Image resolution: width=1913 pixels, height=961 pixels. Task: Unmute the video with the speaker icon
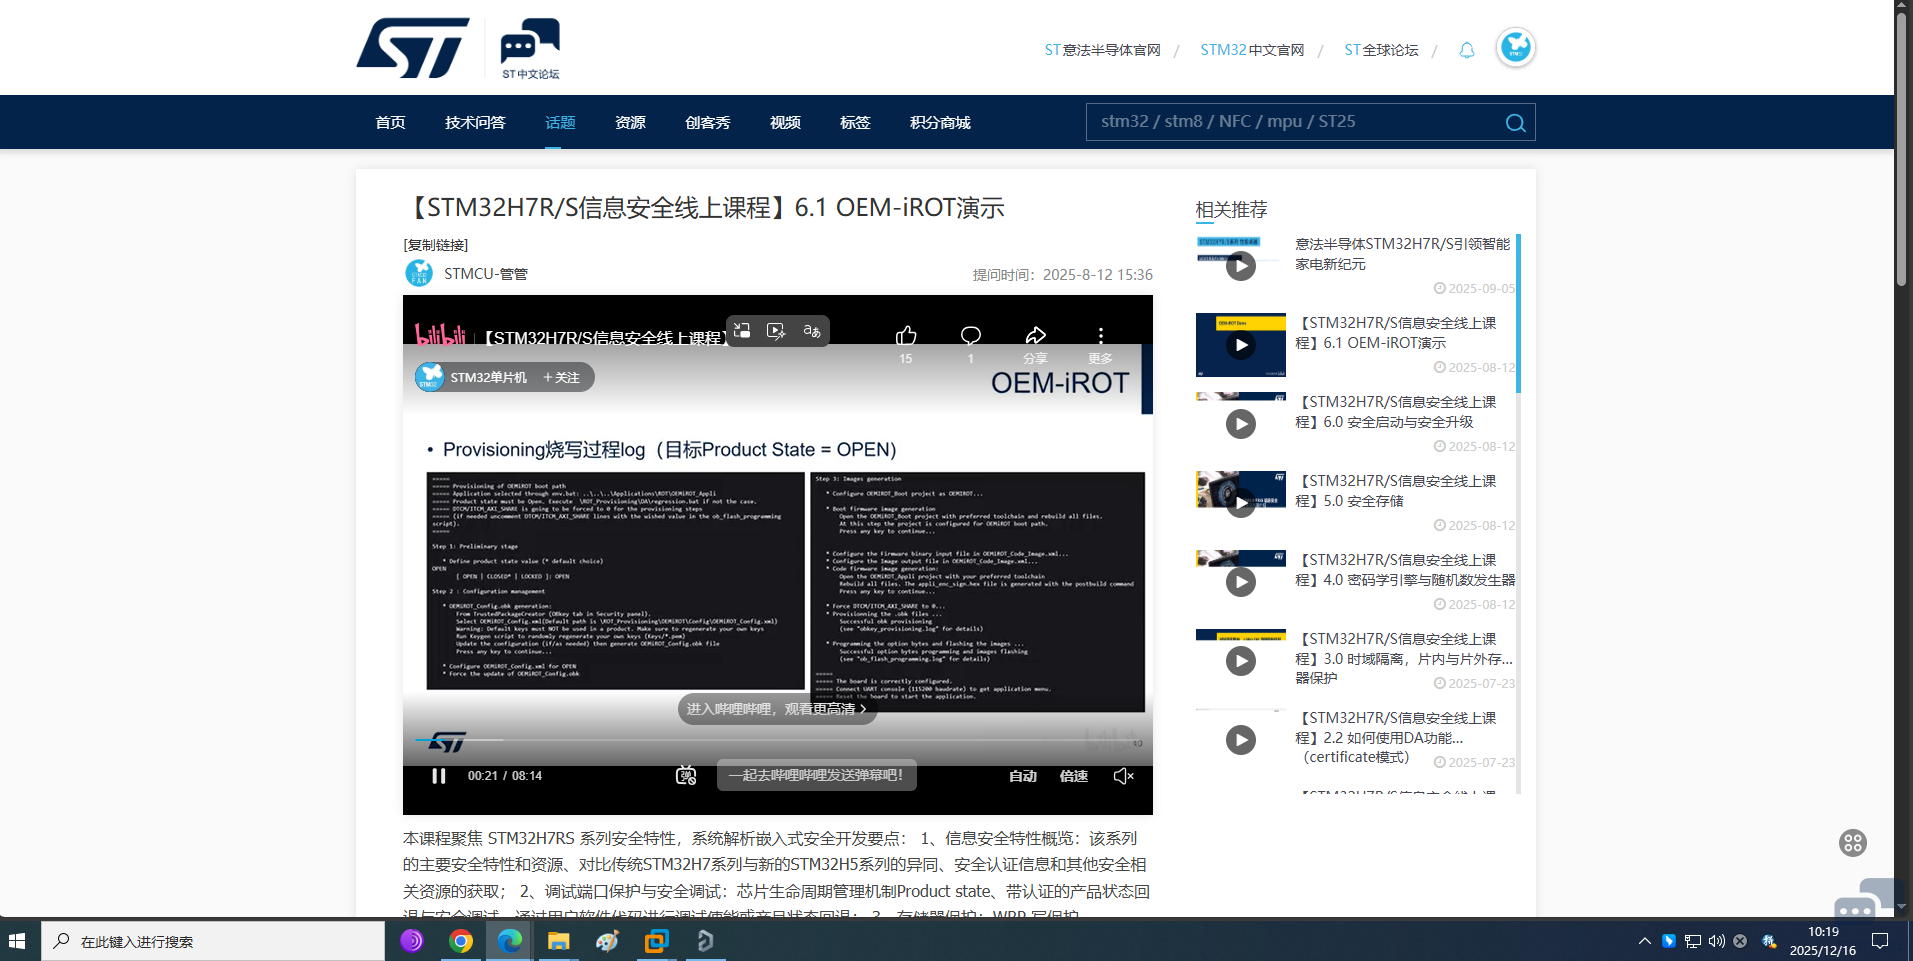1124,776
